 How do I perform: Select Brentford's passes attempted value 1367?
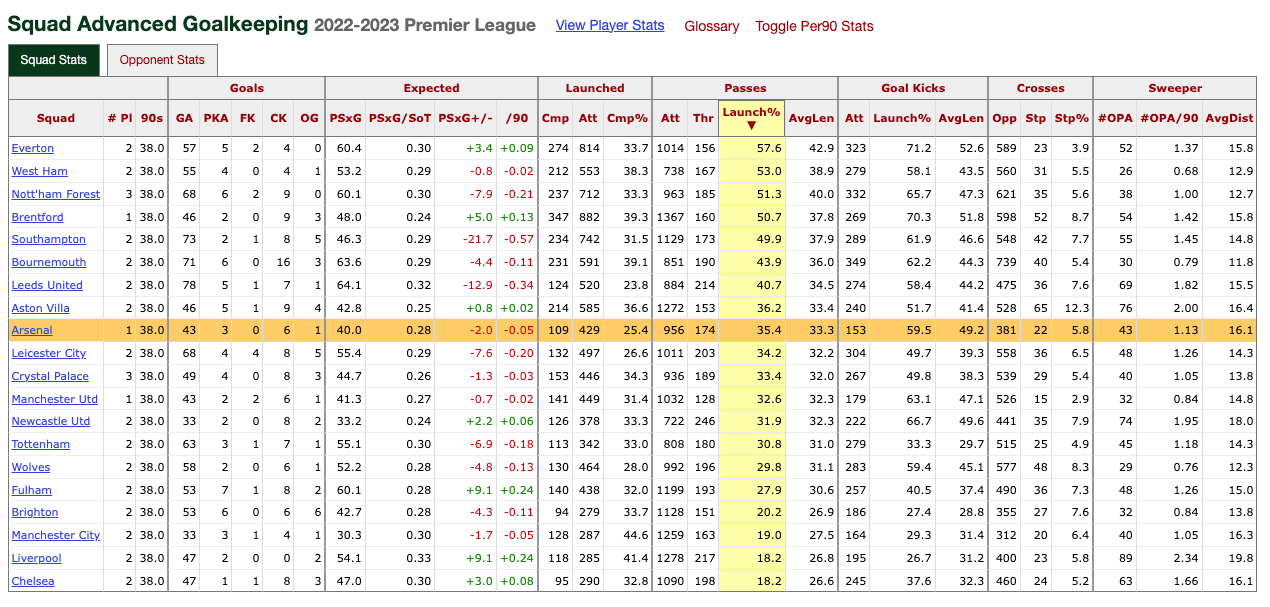pos(669,217)
